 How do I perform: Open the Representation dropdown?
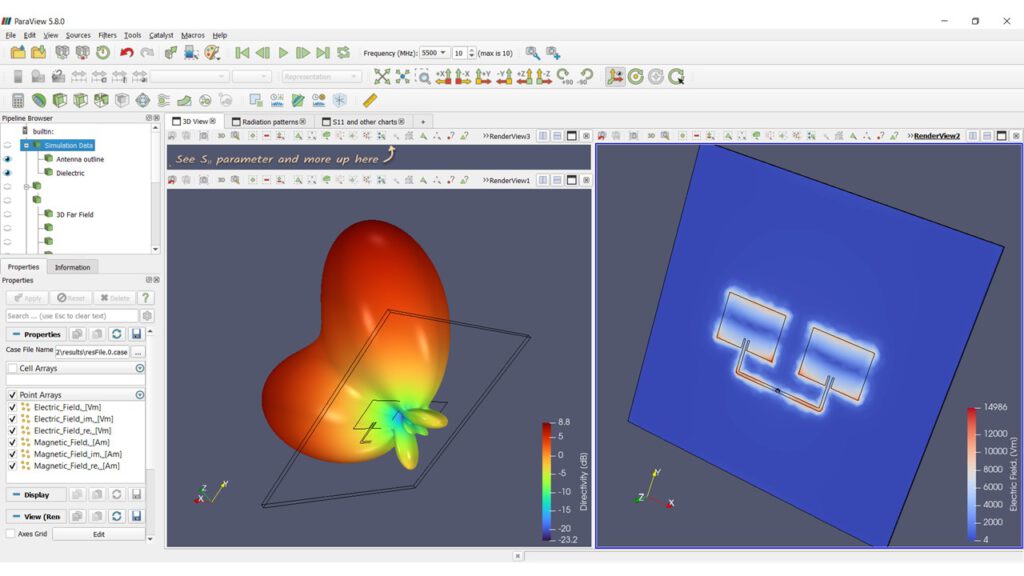[x=321, y=77]
